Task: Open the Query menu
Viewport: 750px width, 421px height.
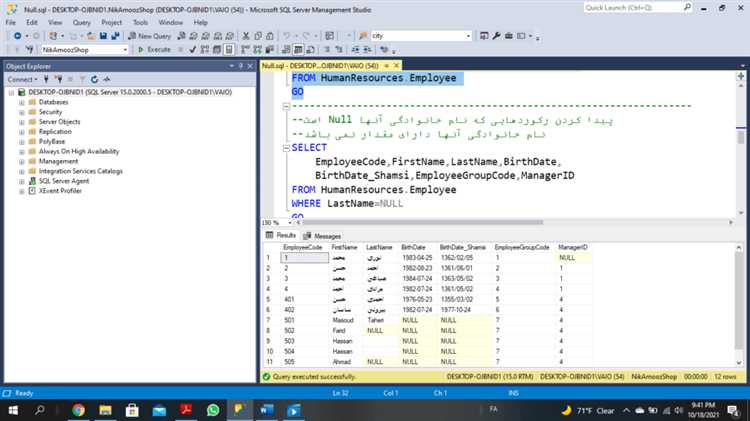Action: 81,21
